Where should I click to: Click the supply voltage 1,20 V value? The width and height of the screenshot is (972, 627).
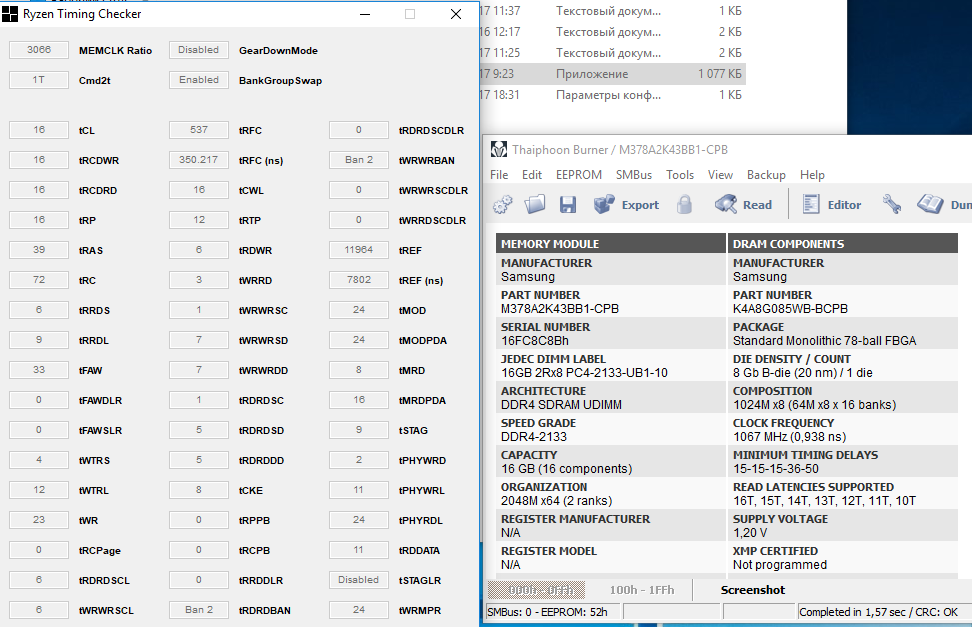[x=750, y=533]
